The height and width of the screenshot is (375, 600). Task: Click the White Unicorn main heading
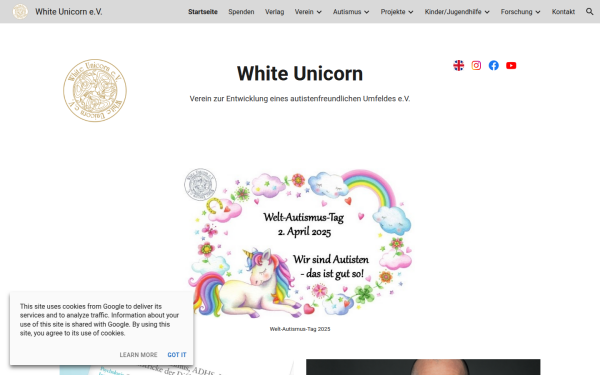pos(300,73)
